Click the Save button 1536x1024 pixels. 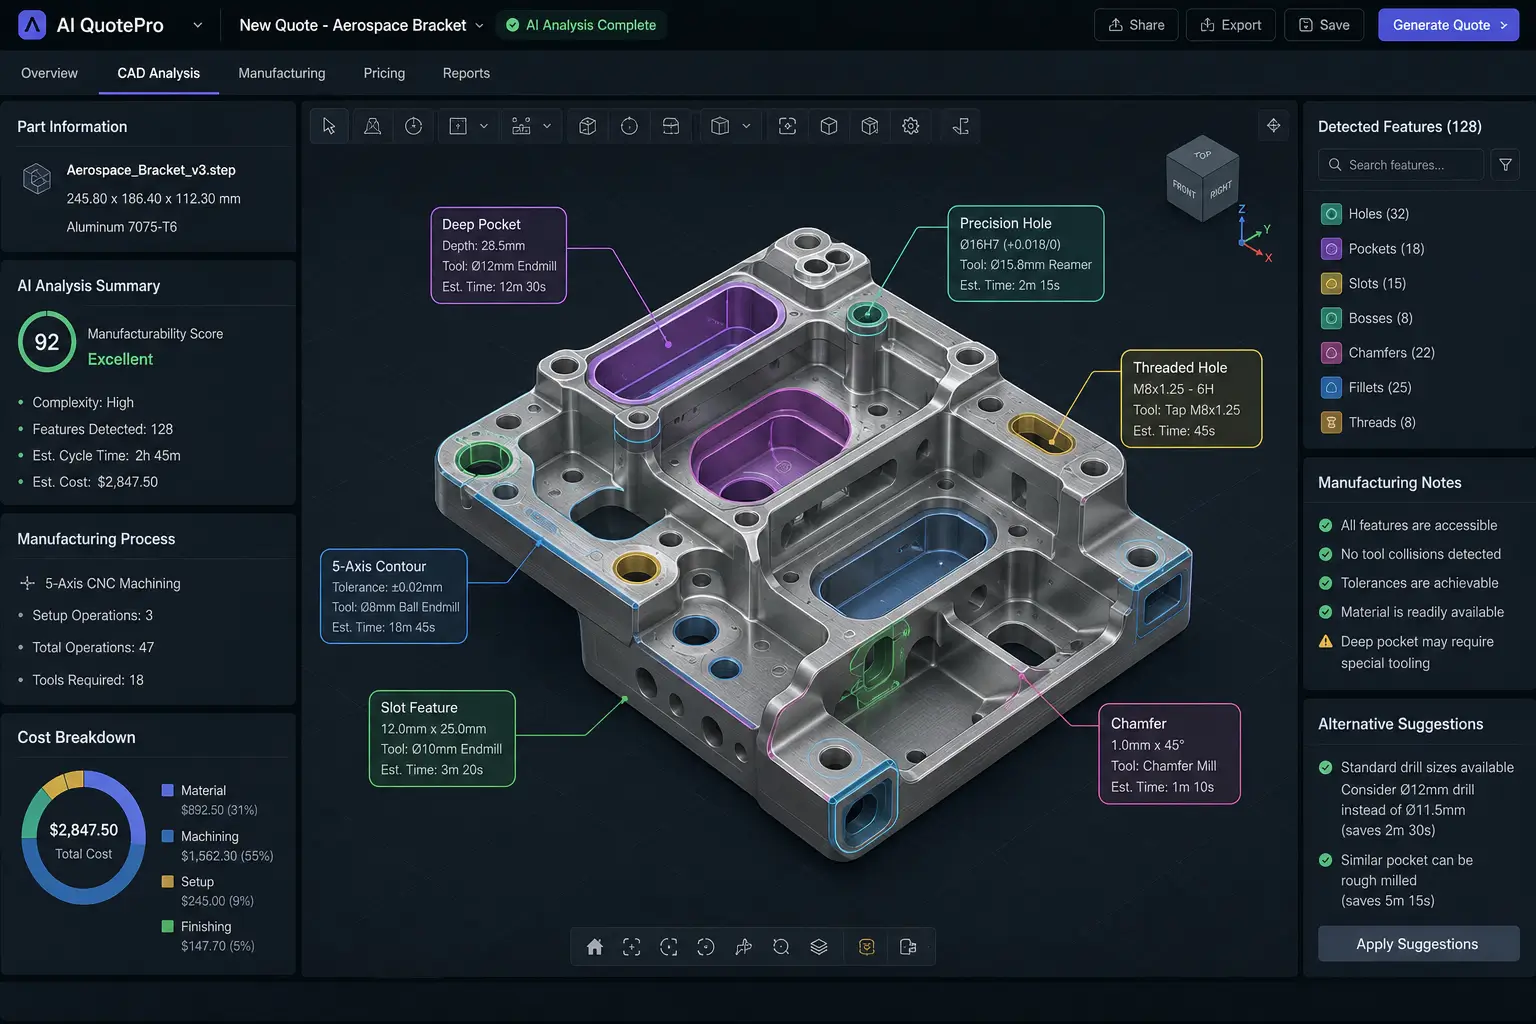1324,25
